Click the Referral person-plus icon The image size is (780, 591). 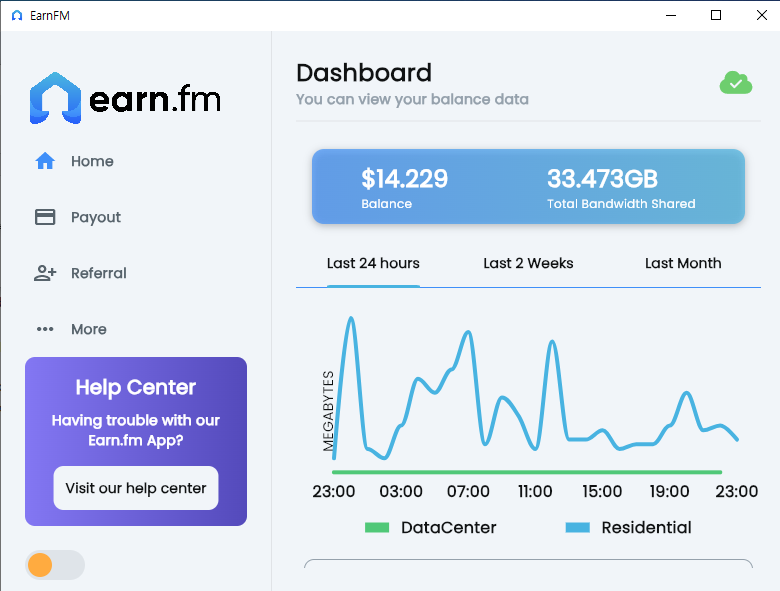pos(45,273)
